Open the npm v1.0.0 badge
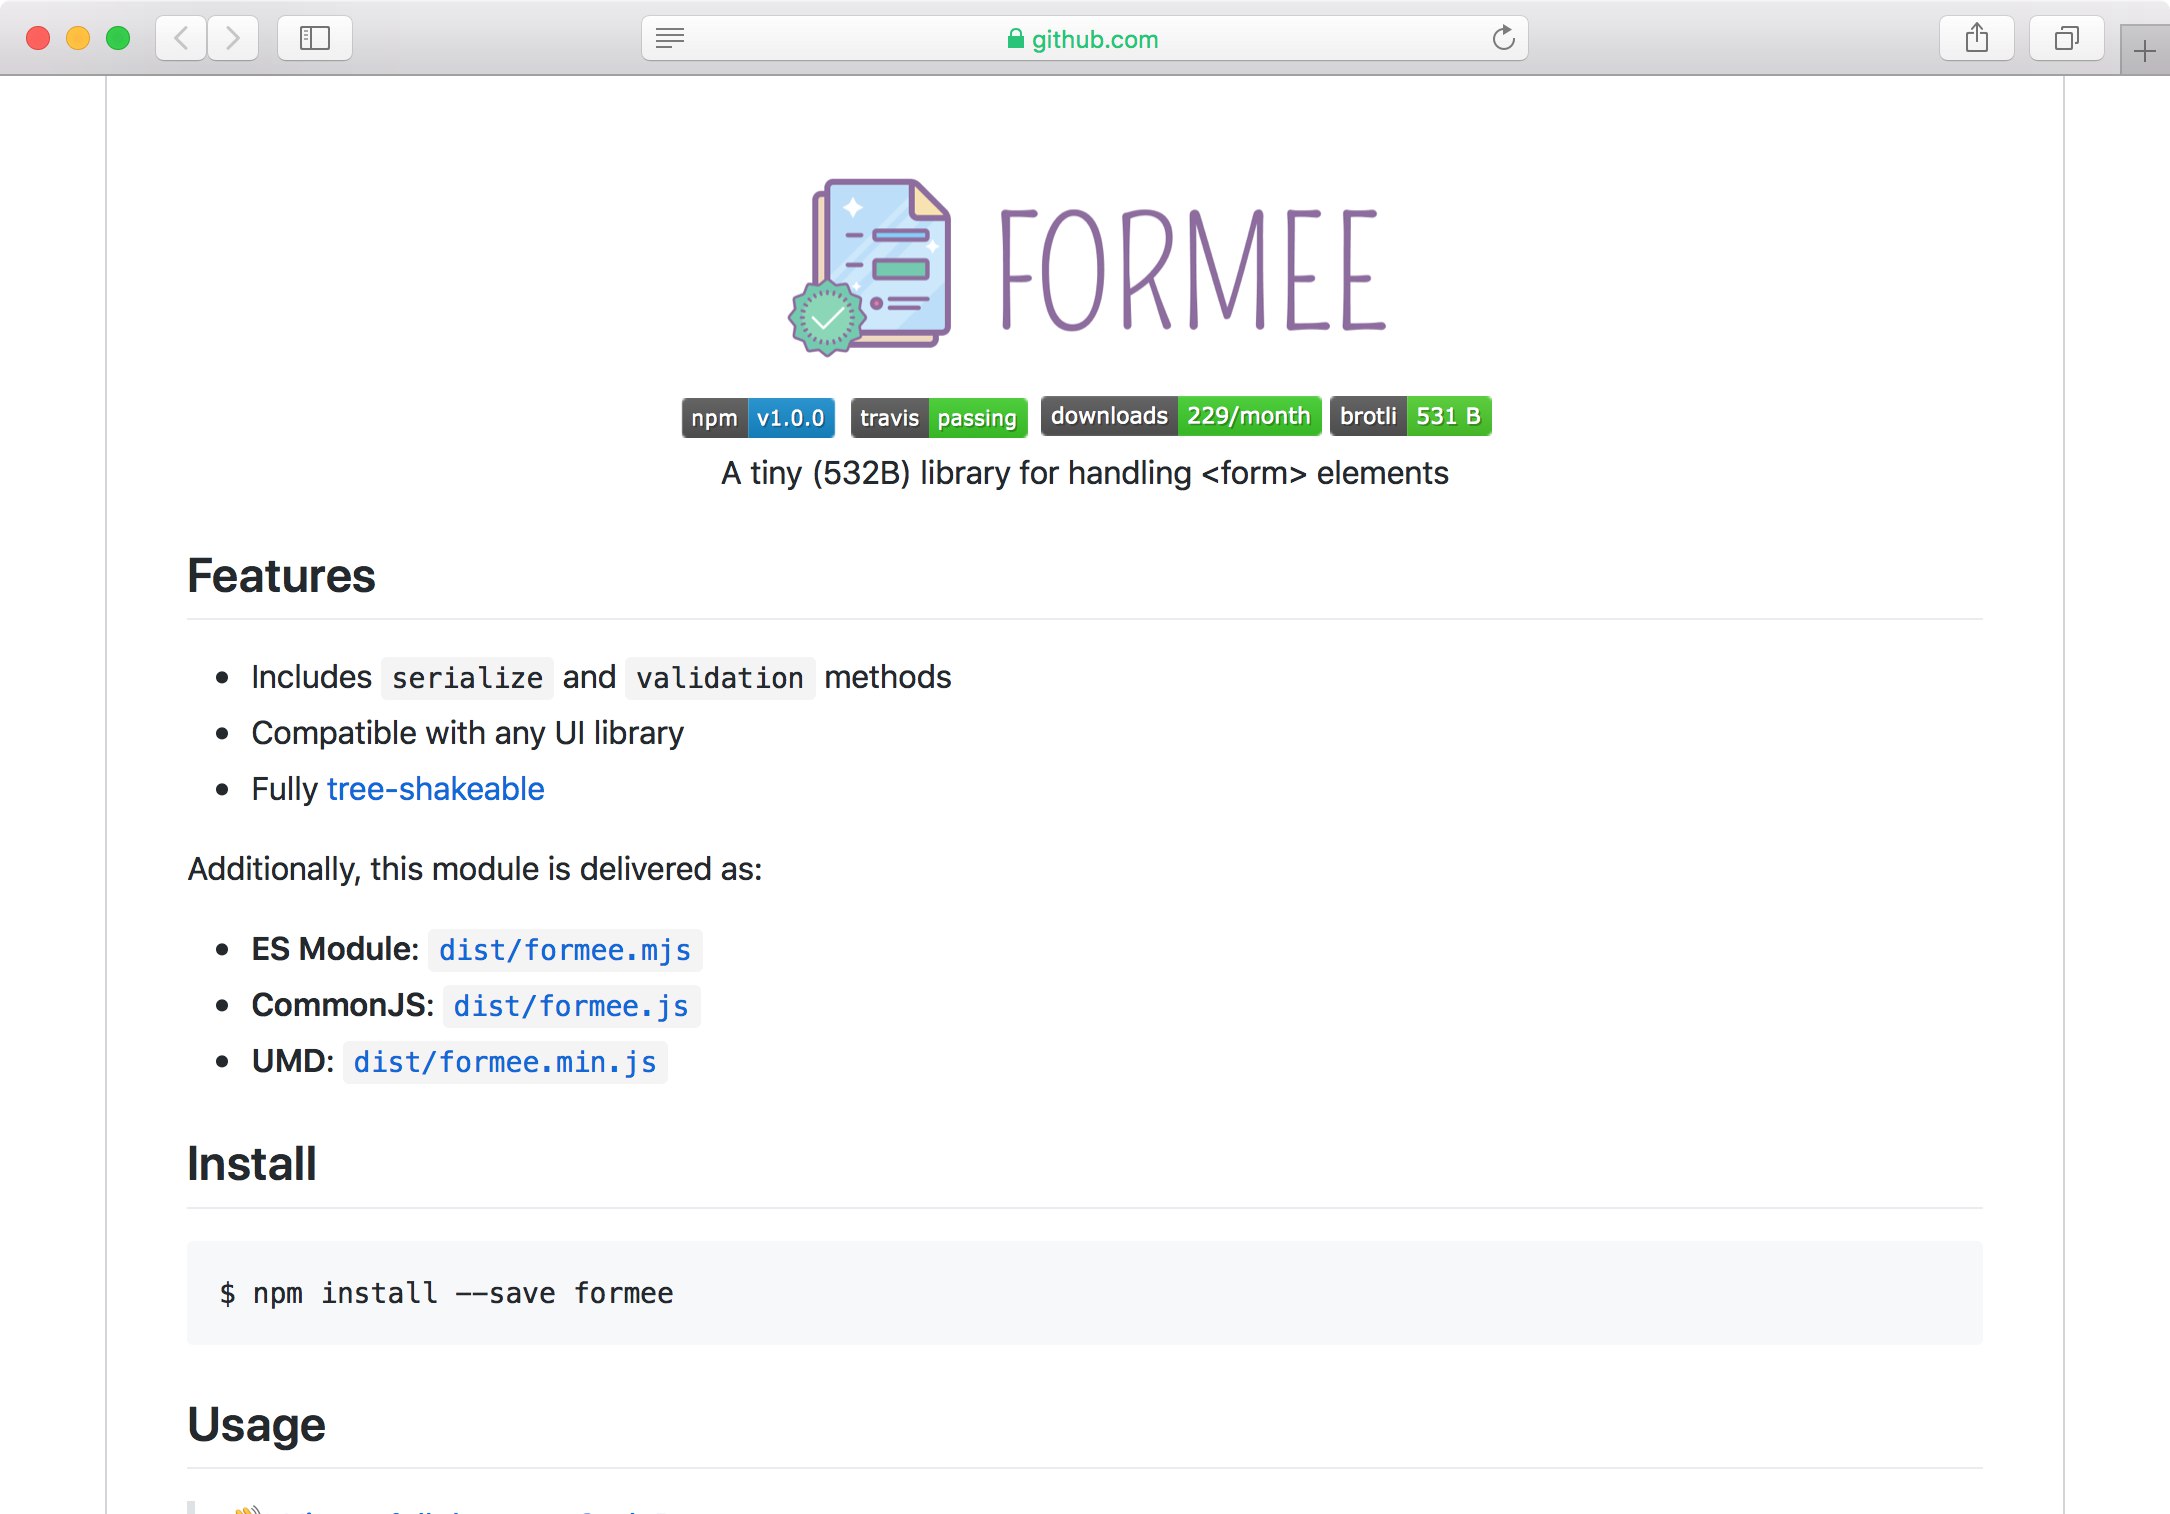This screenshot has height=1514, width=2170. click(x=758, y=417)
